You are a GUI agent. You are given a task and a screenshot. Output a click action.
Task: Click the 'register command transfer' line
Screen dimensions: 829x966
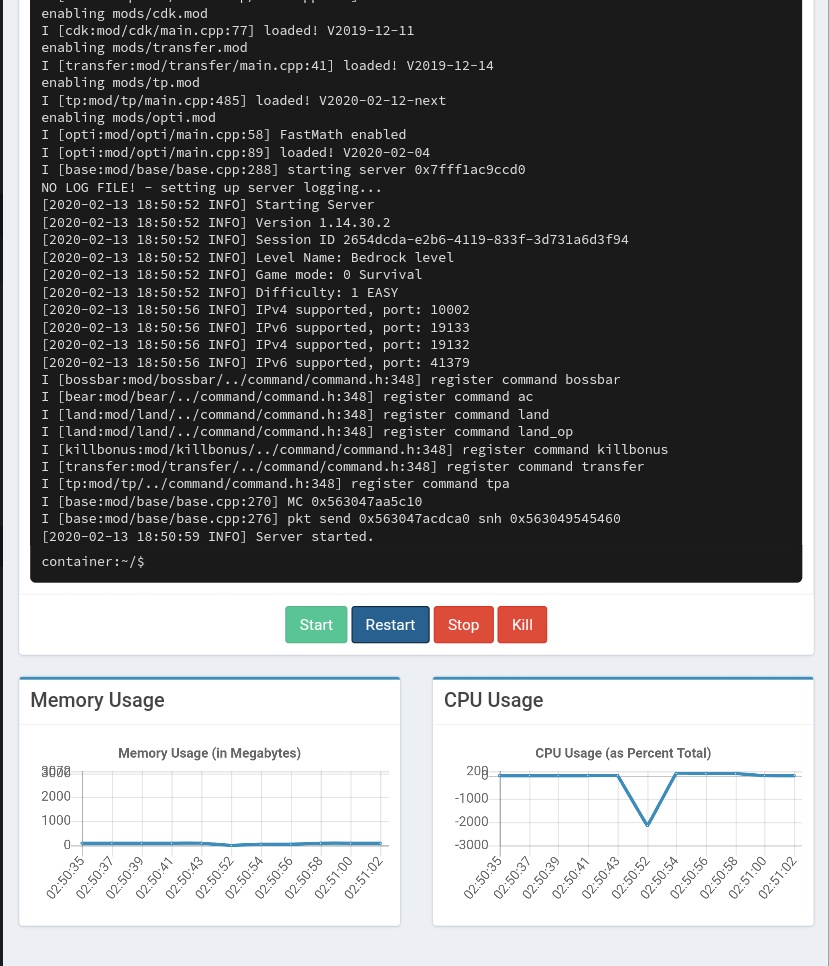(x=342, y=467)
